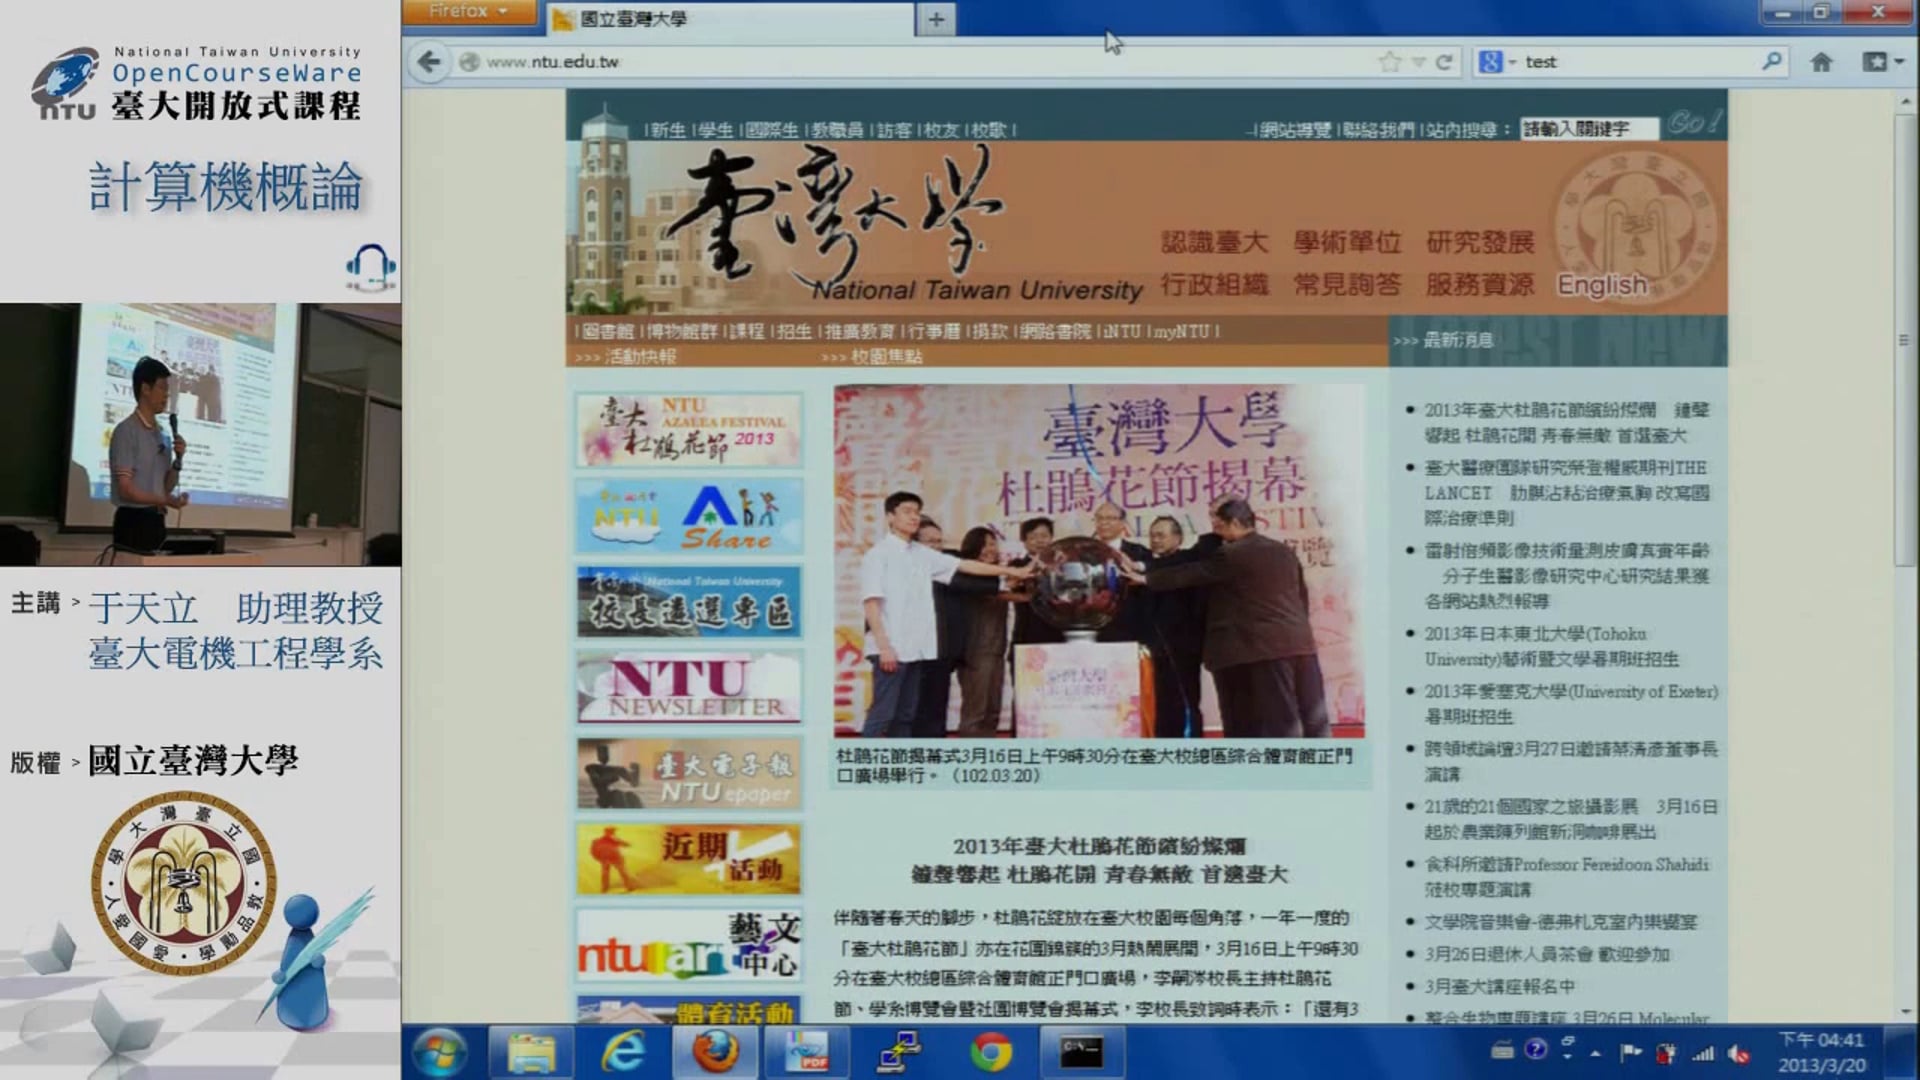Image resolution: width=1920 pixels, height=1080 pixels.
Task: Click the Windows Start orb
Action: [439, 1052]
